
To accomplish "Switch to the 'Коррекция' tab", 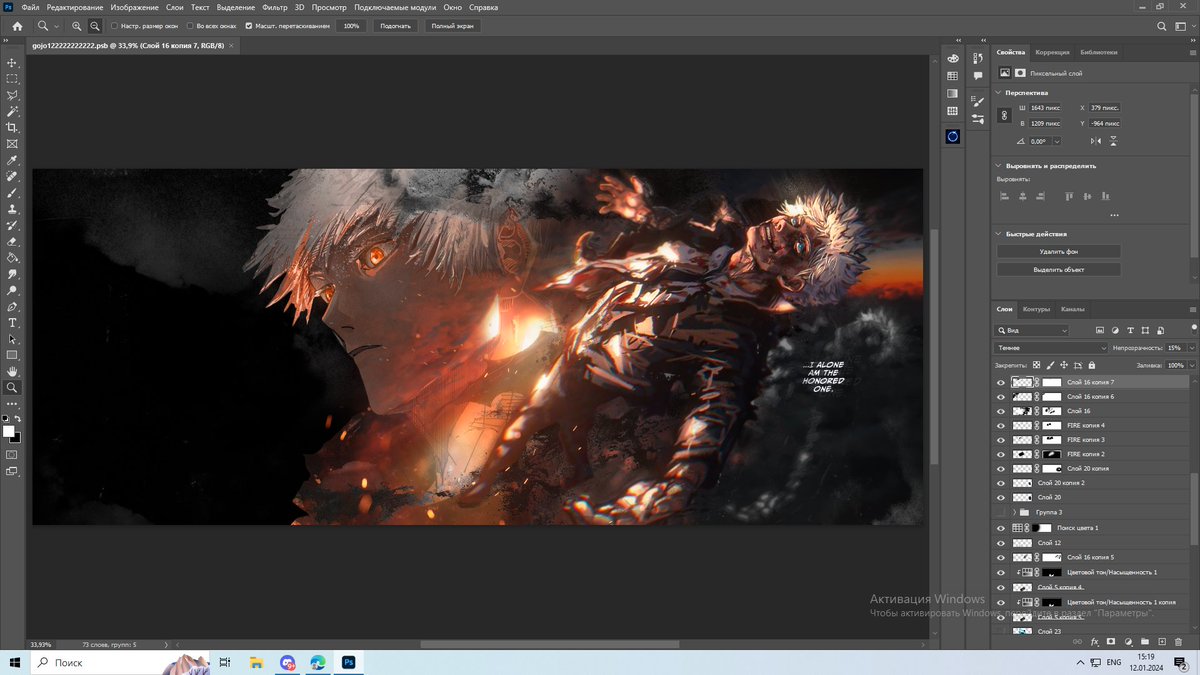I will pos(1052,52).
